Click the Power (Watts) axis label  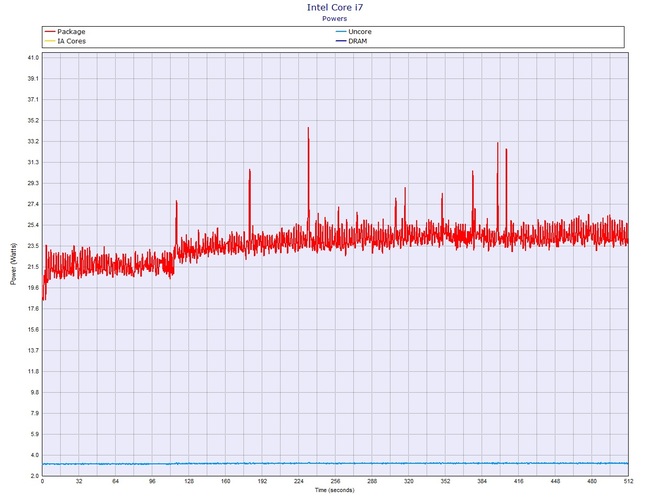[x=13, y=264]
